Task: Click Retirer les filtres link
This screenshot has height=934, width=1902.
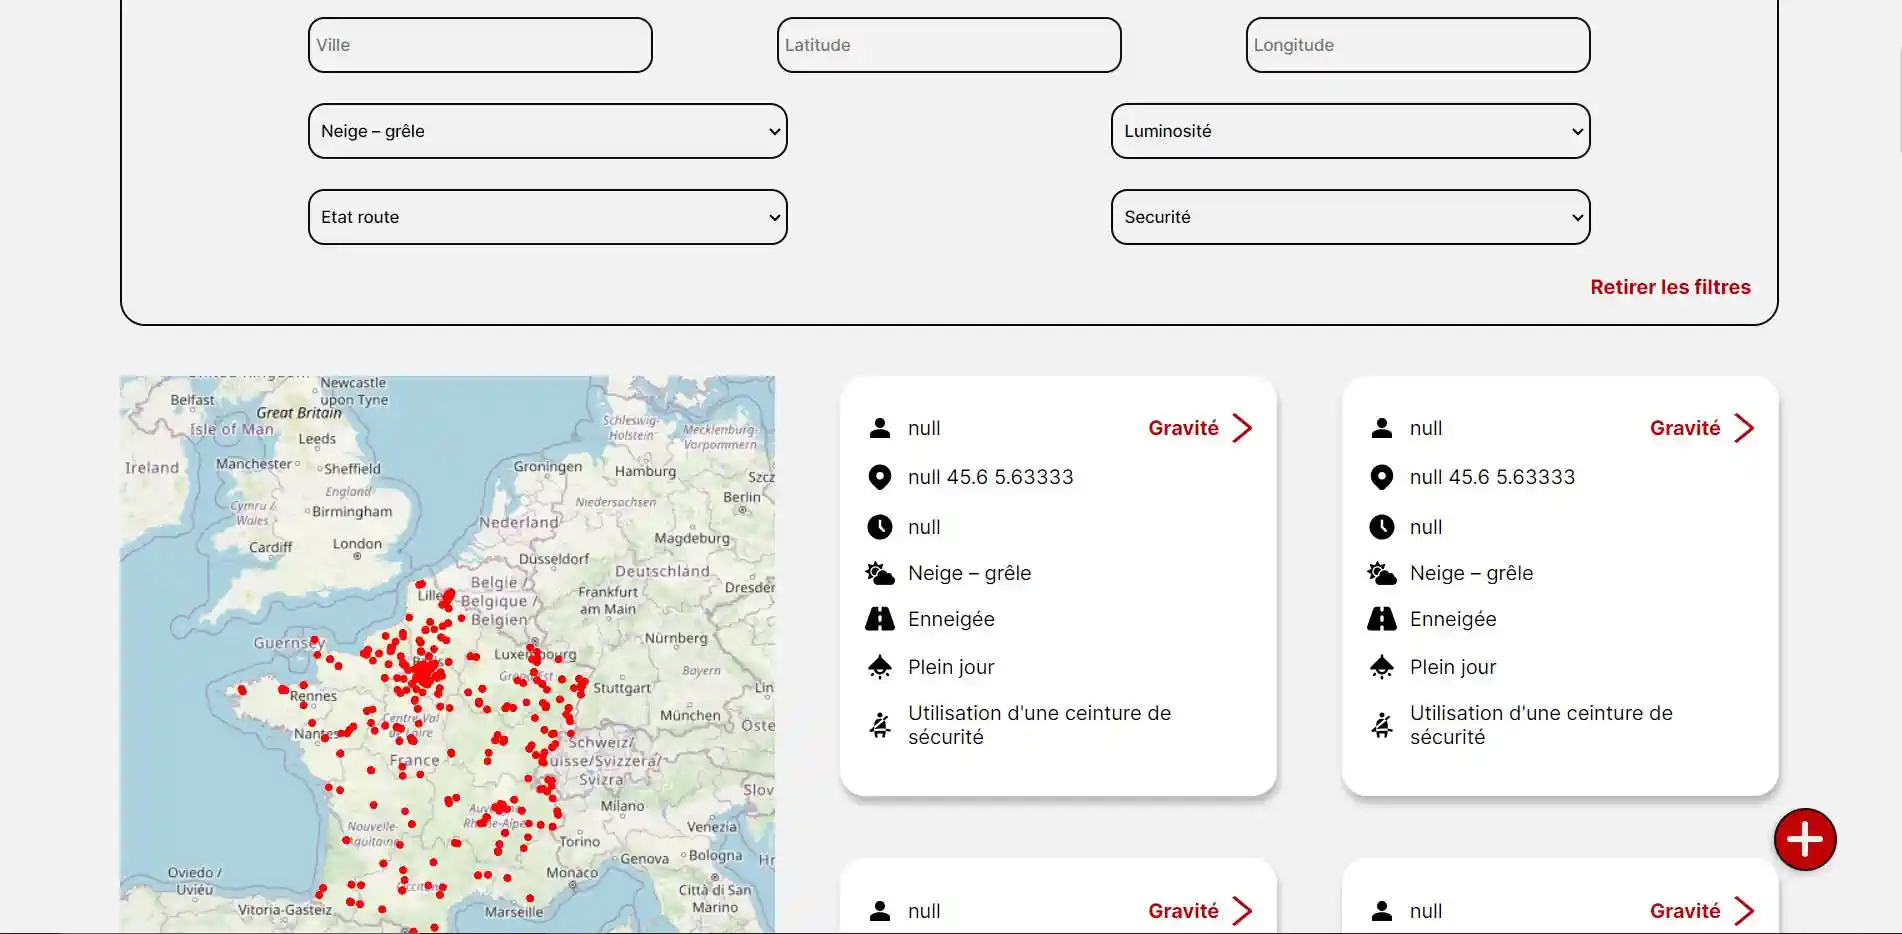Action: (1670, 287)
